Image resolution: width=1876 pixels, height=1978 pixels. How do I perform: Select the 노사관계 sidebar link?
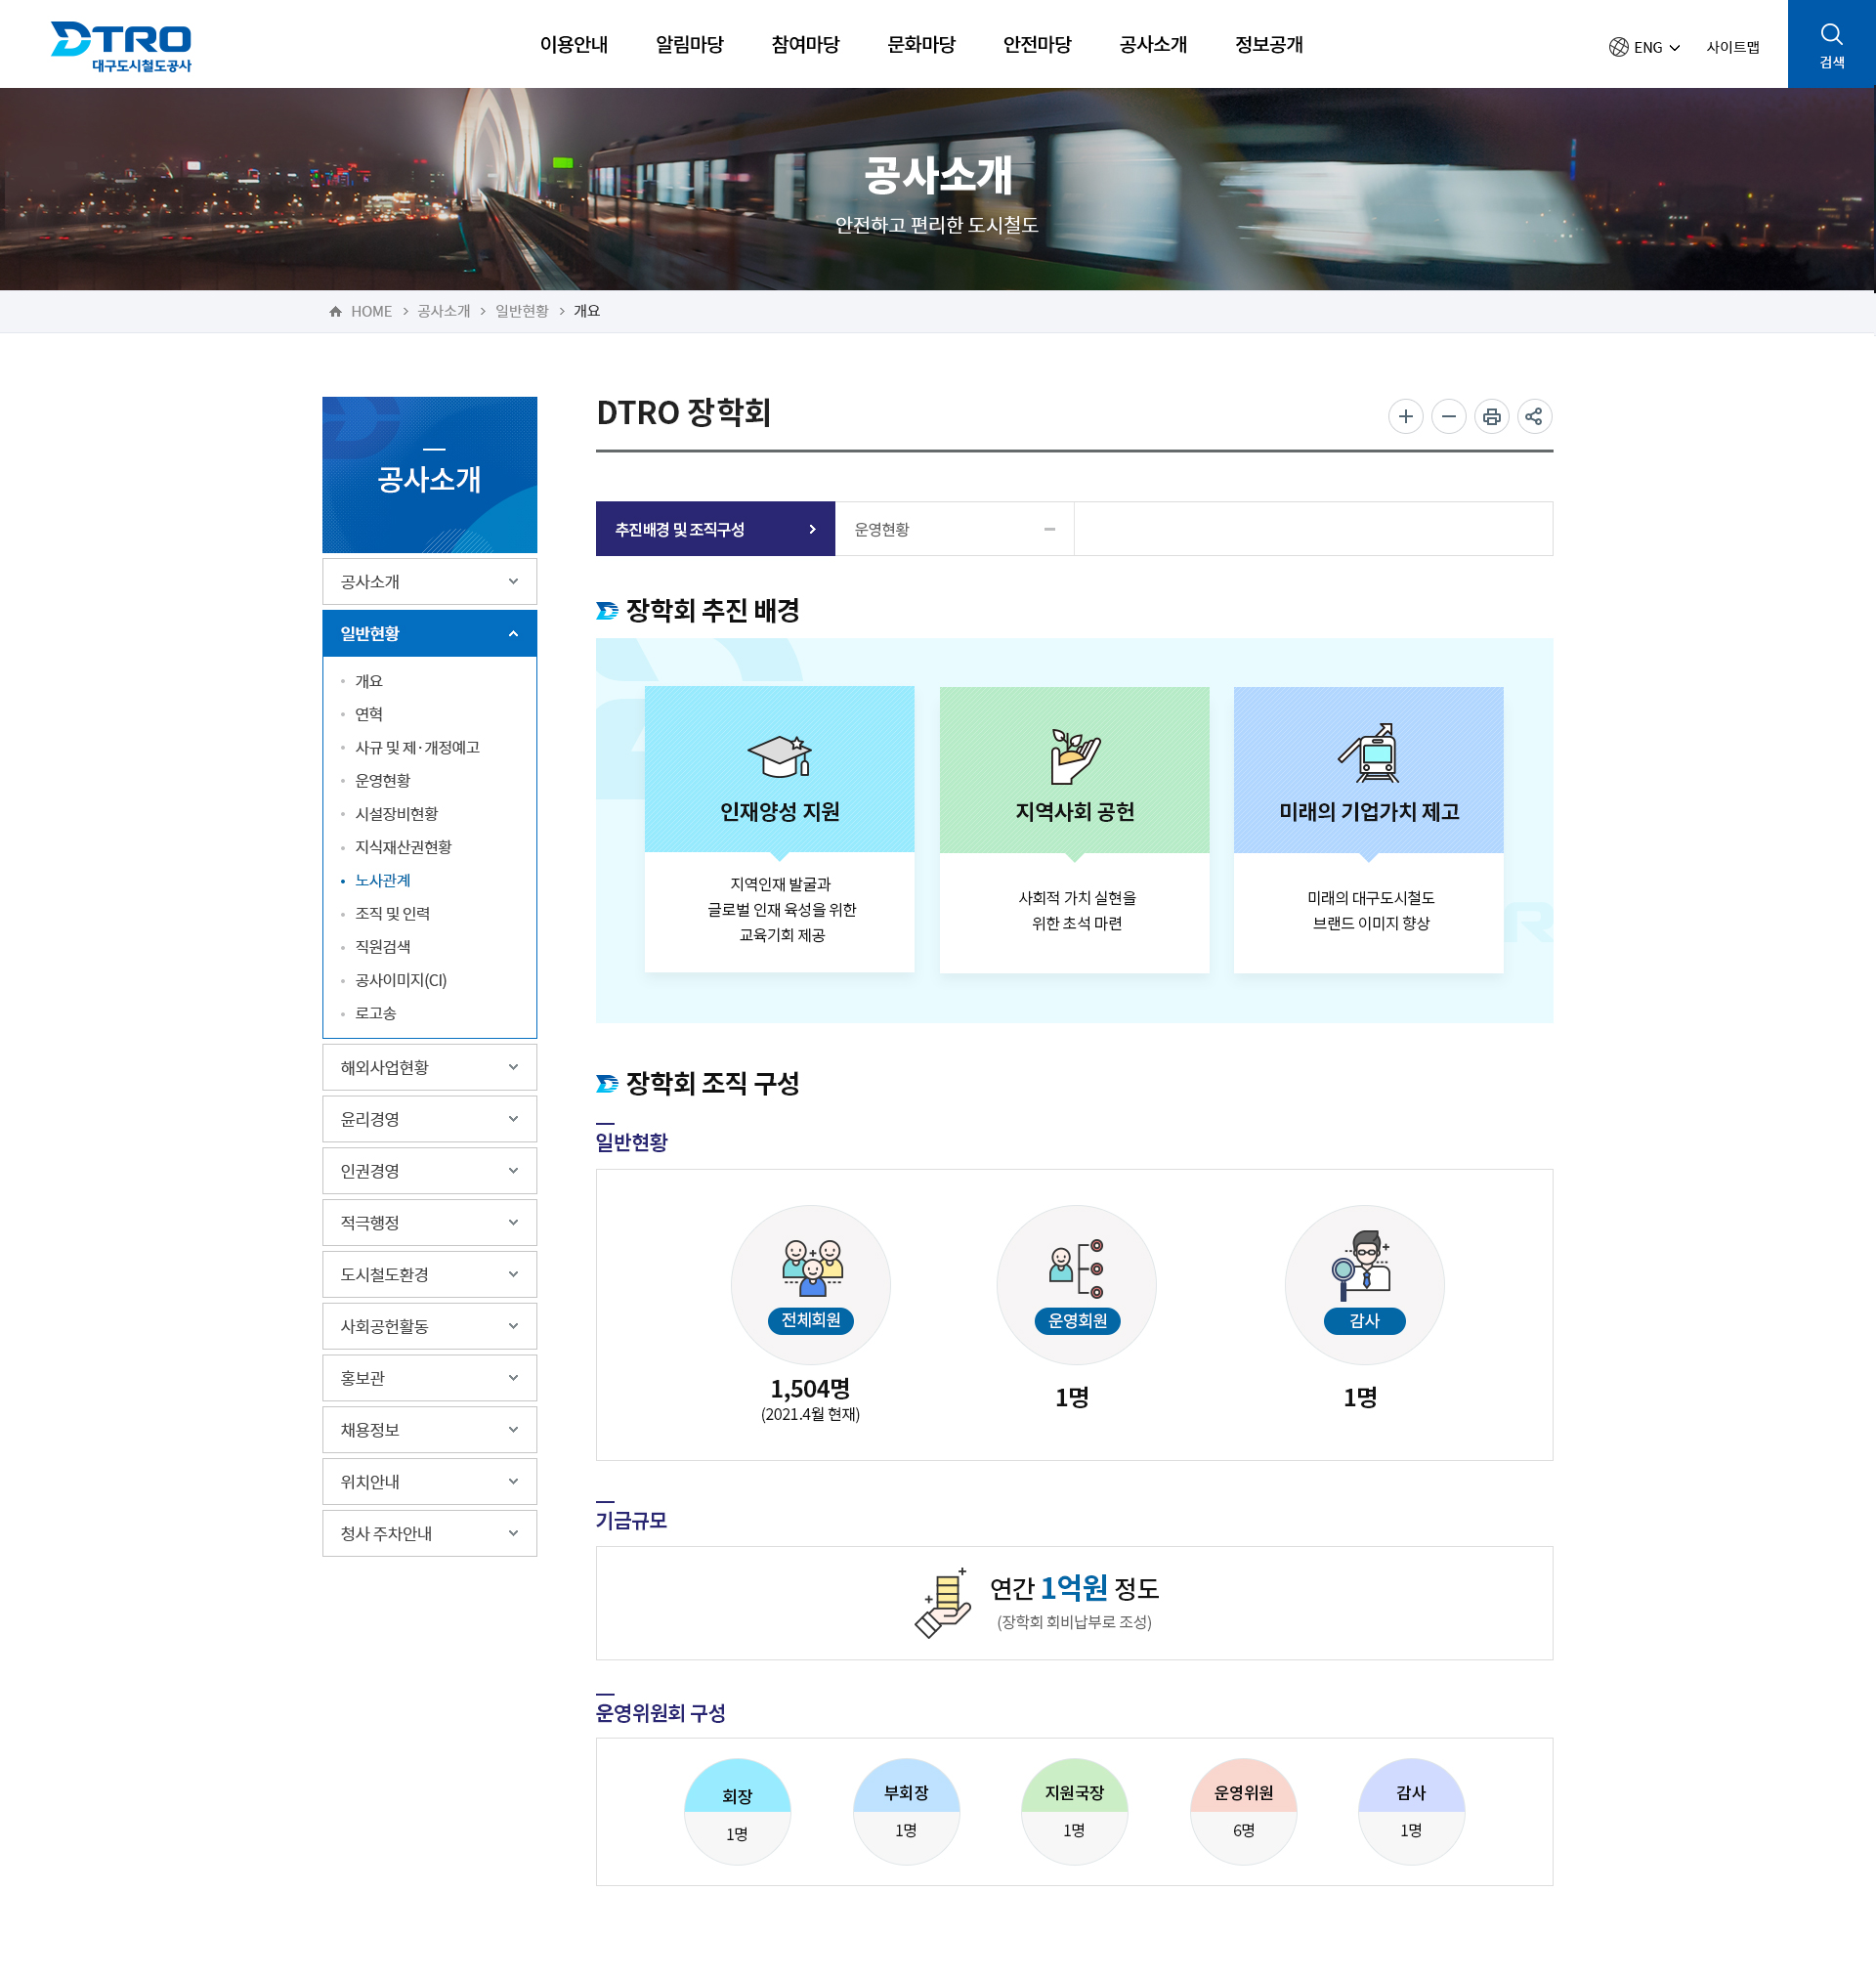coord(383,880)
